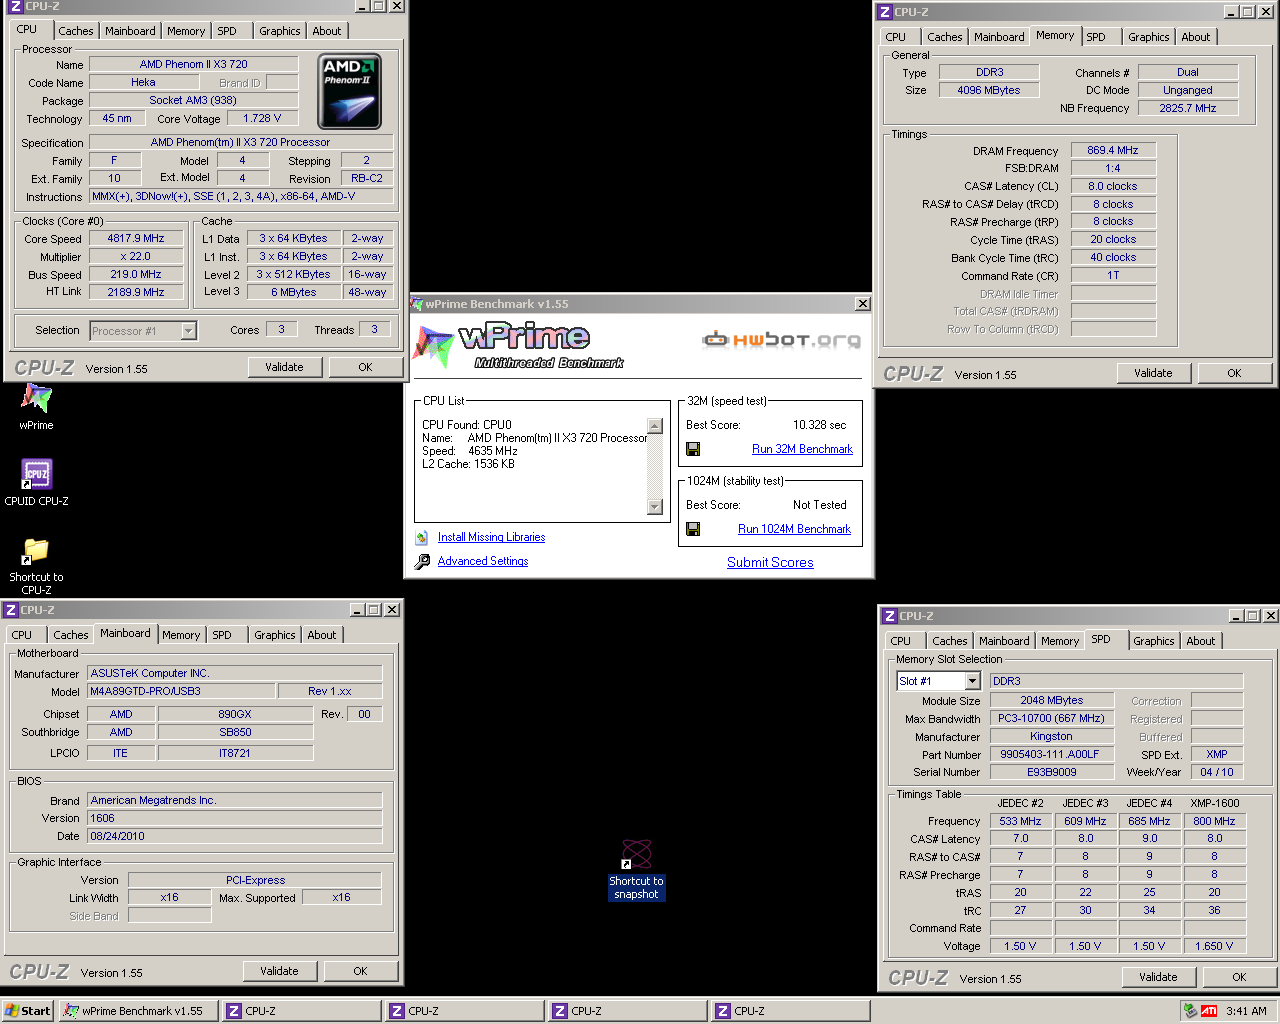
Task: Switch to the Memory tab in the SPD CPU-Z window
Action: 1060,641
